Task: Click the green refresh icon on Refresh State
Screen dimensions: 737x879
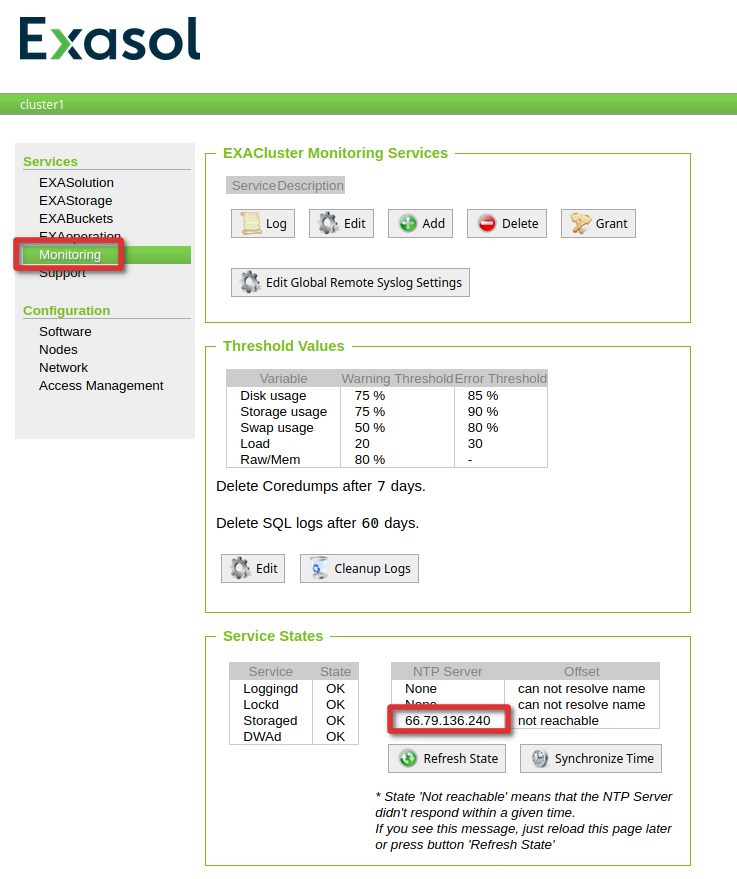Action: [x=407, y=758]
